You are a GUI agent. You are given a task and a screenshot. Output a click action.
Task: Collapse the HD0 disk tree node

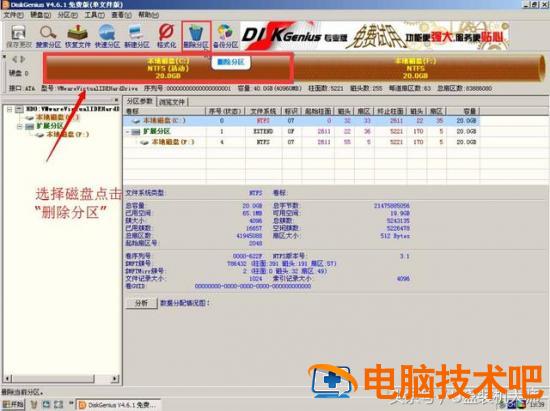pyautogui.click(x=10, y=109)
